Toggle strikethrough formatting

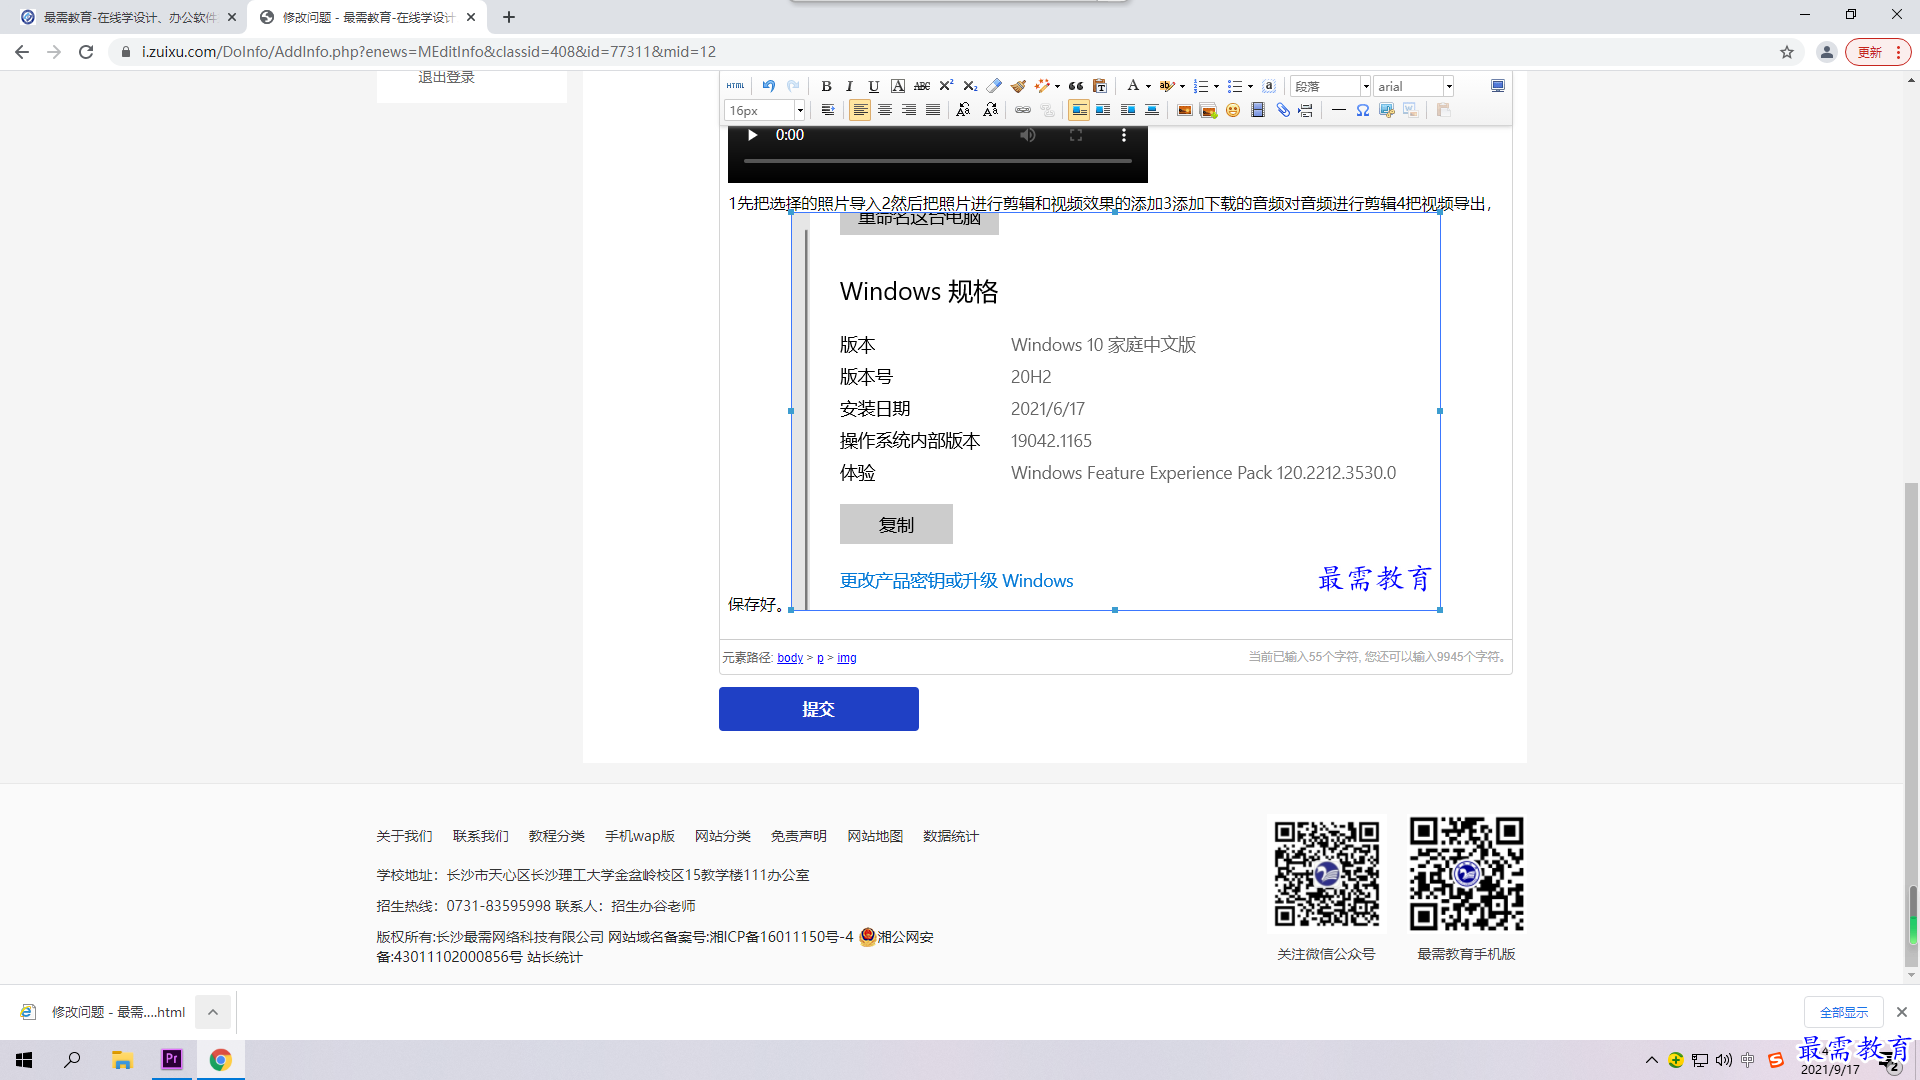(x=922, y=86)
